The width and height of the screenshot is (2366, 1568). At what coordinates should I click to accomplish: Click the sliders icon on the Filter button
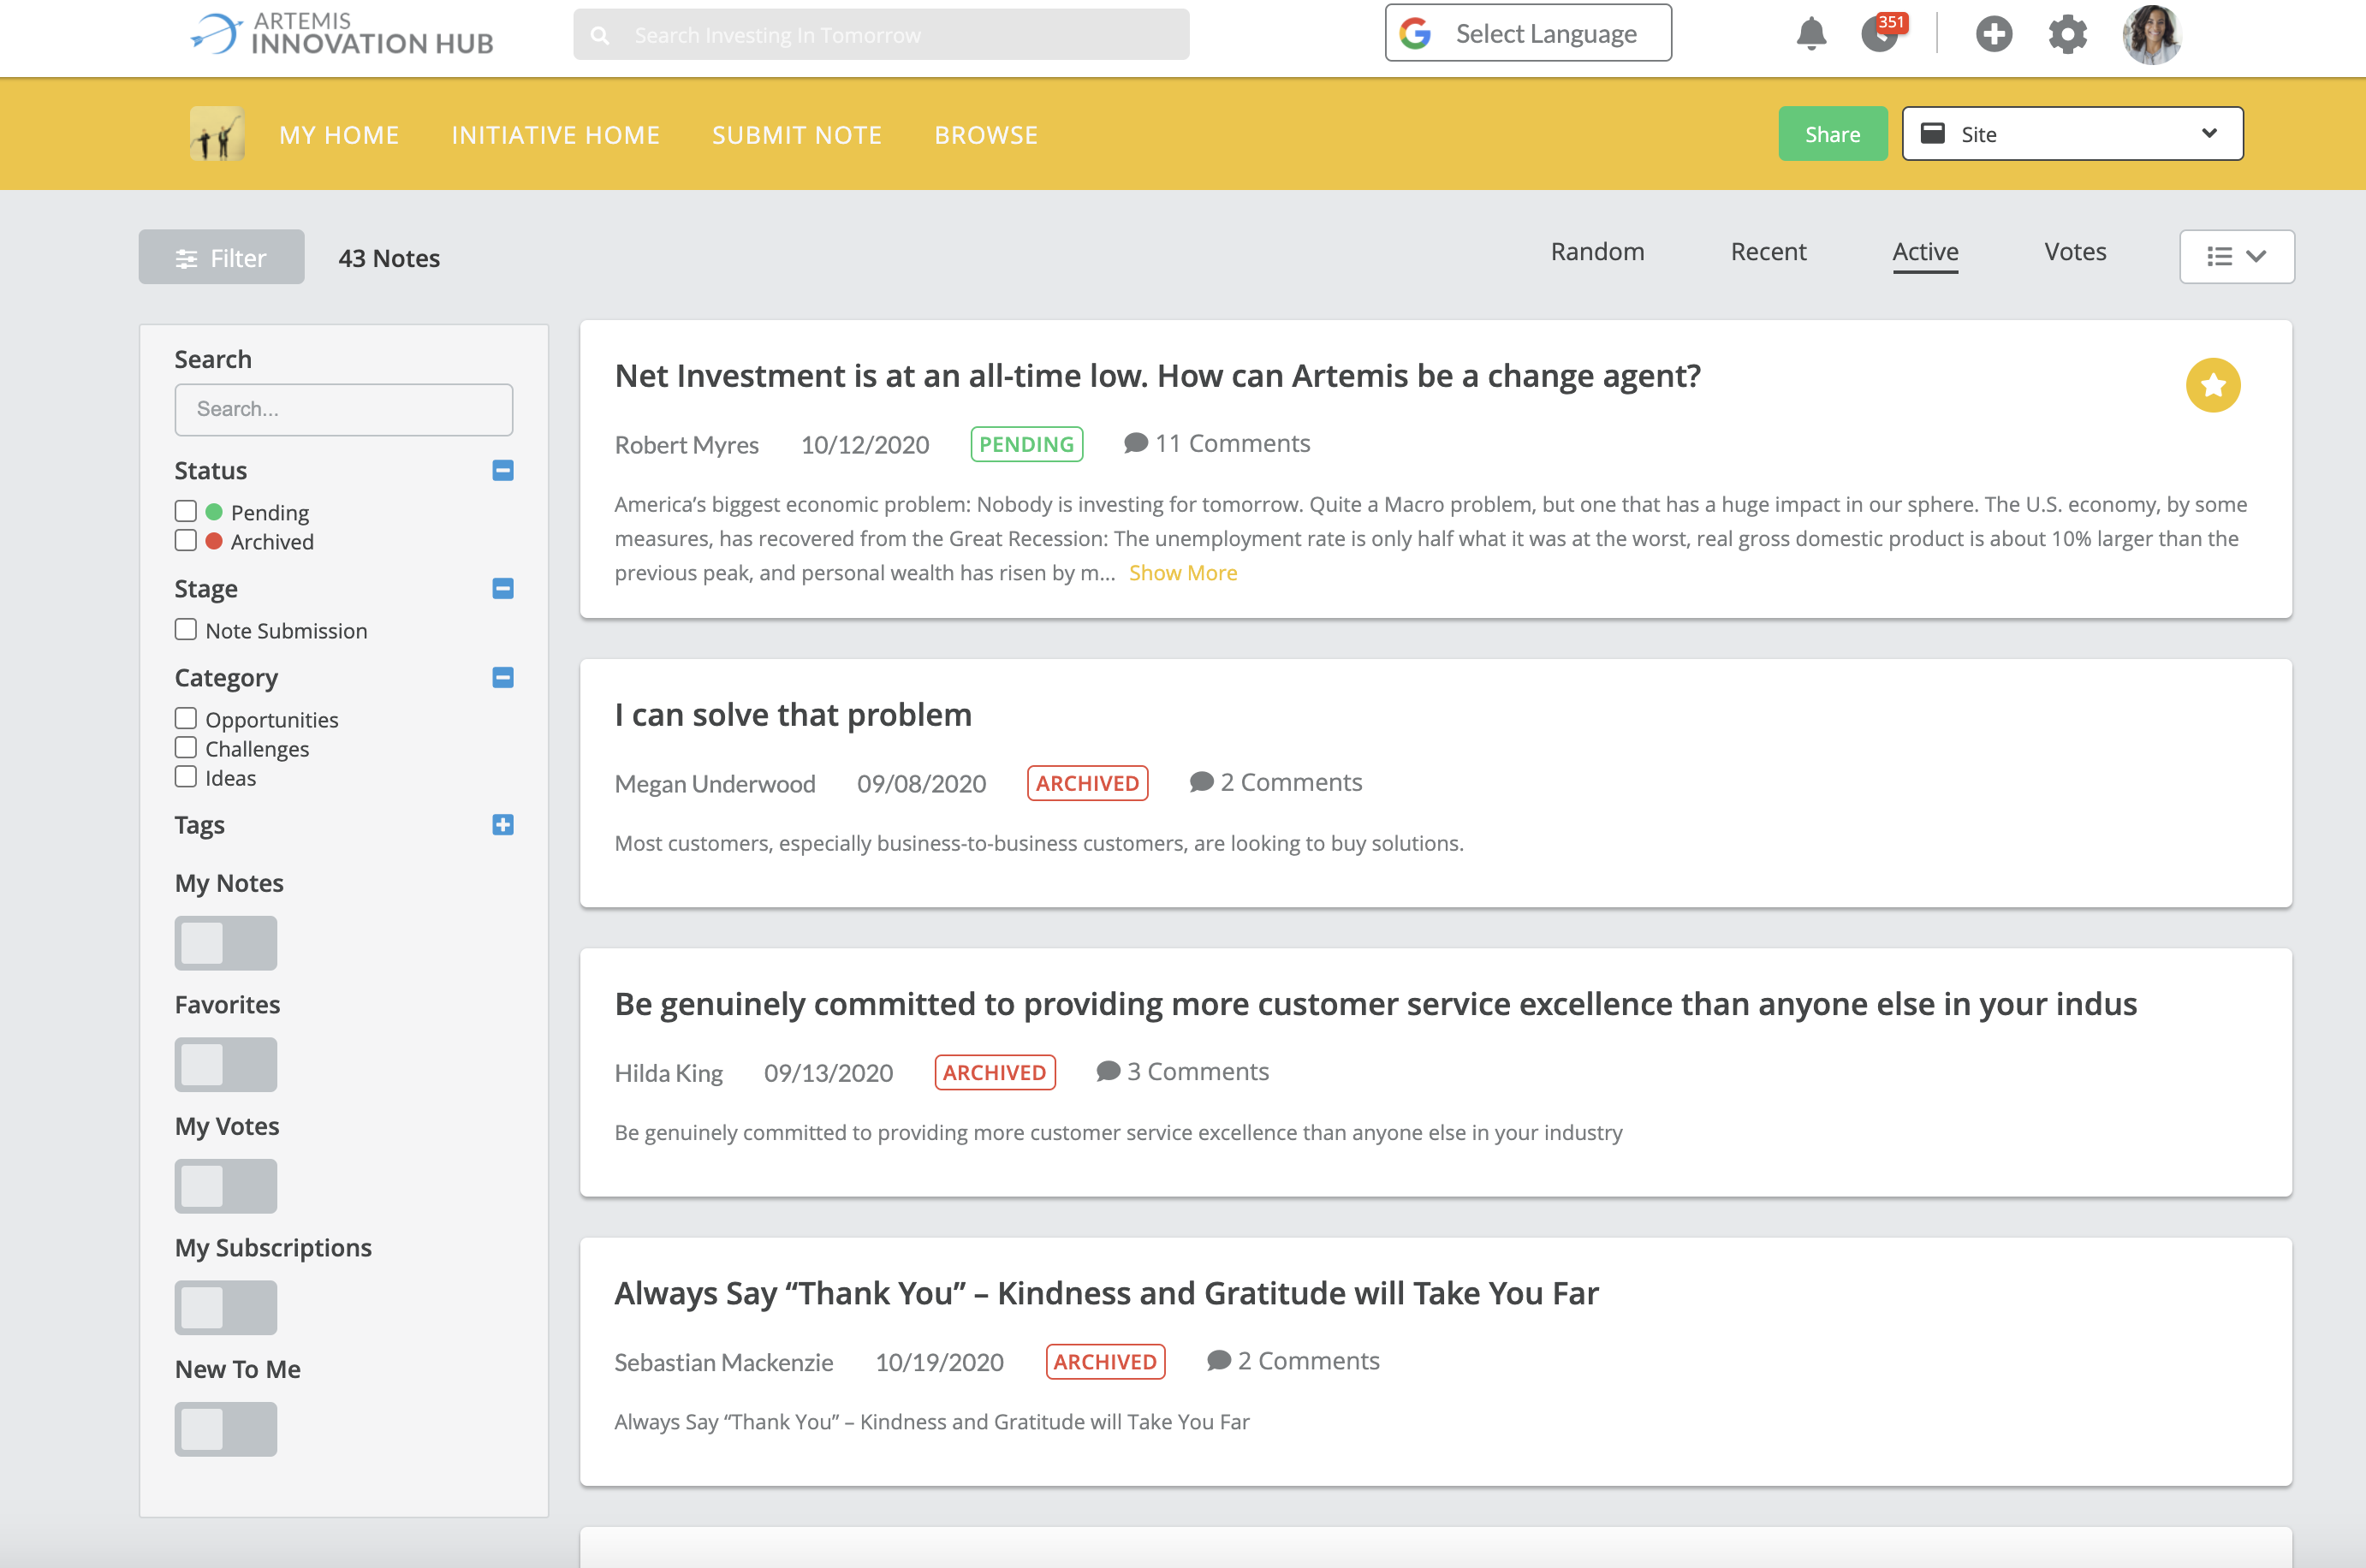pos(186,258)
